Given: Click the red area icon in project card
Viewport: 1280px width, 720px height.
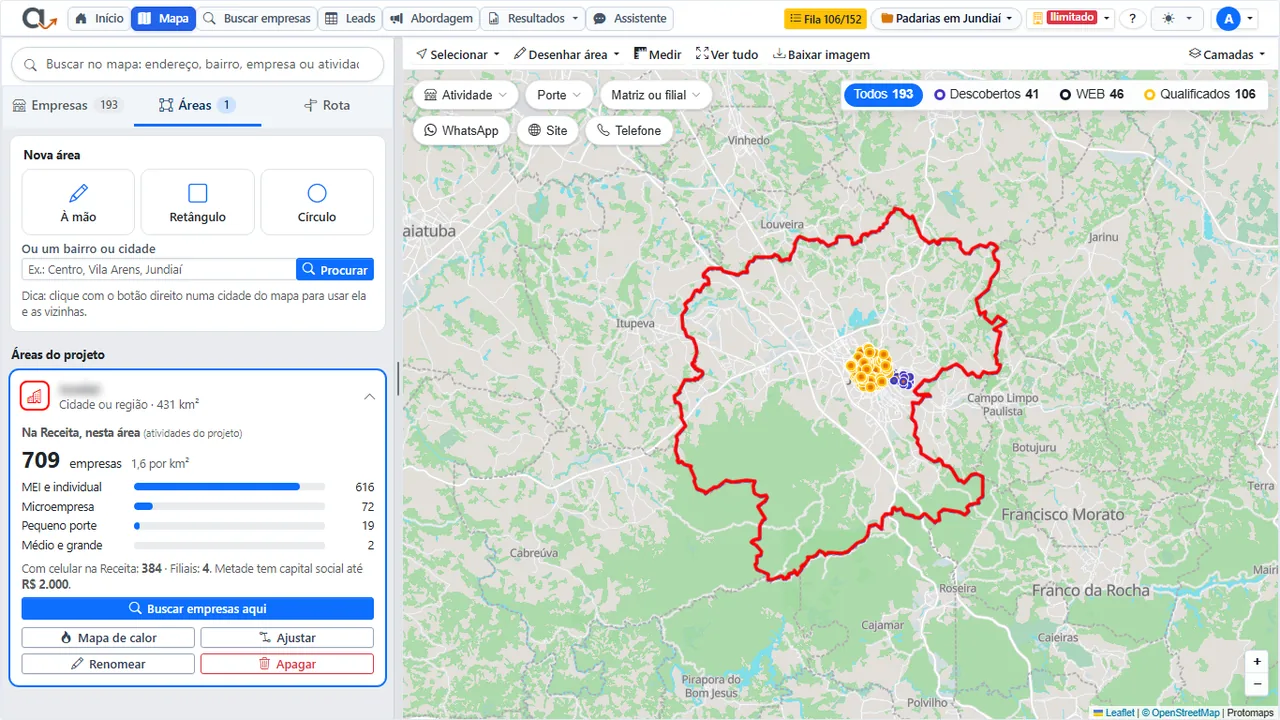Looking at the screenshot, I should (35, 396).
